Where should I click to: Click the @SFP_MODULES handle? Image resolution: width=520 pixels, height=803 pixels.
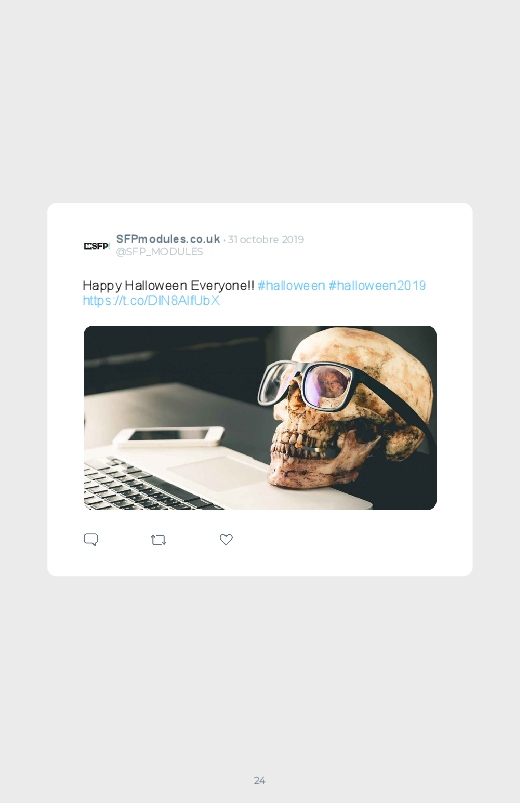click(x=159, y=251)
